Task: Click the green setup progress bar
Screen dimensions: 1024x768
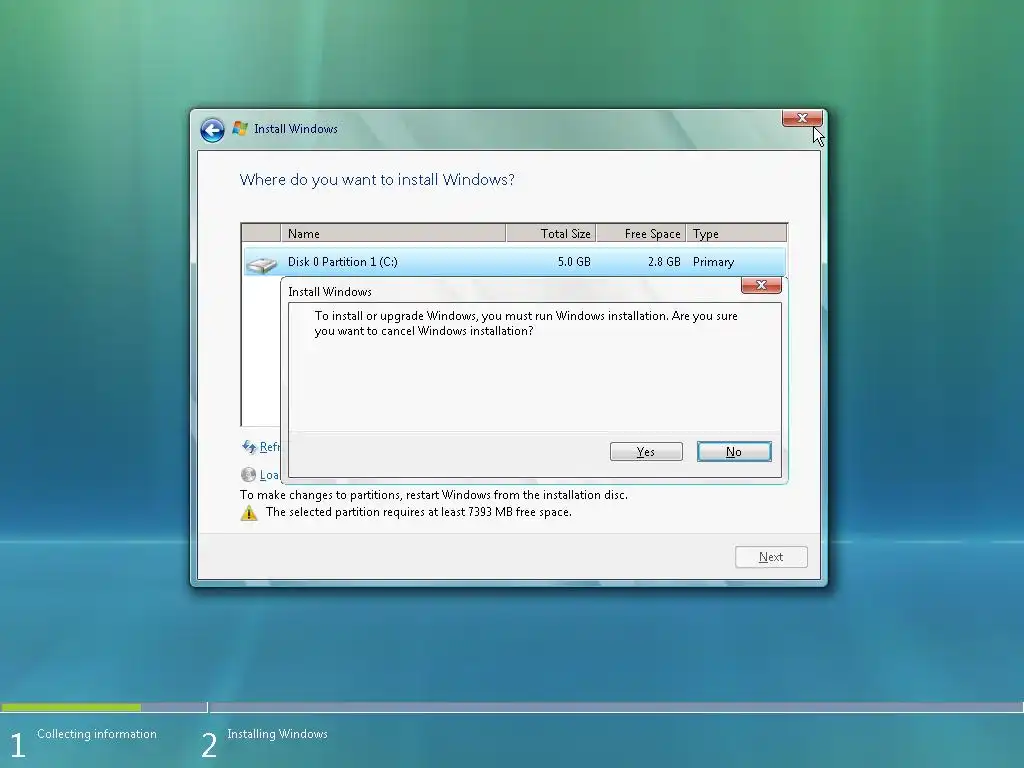Action: 71,707
